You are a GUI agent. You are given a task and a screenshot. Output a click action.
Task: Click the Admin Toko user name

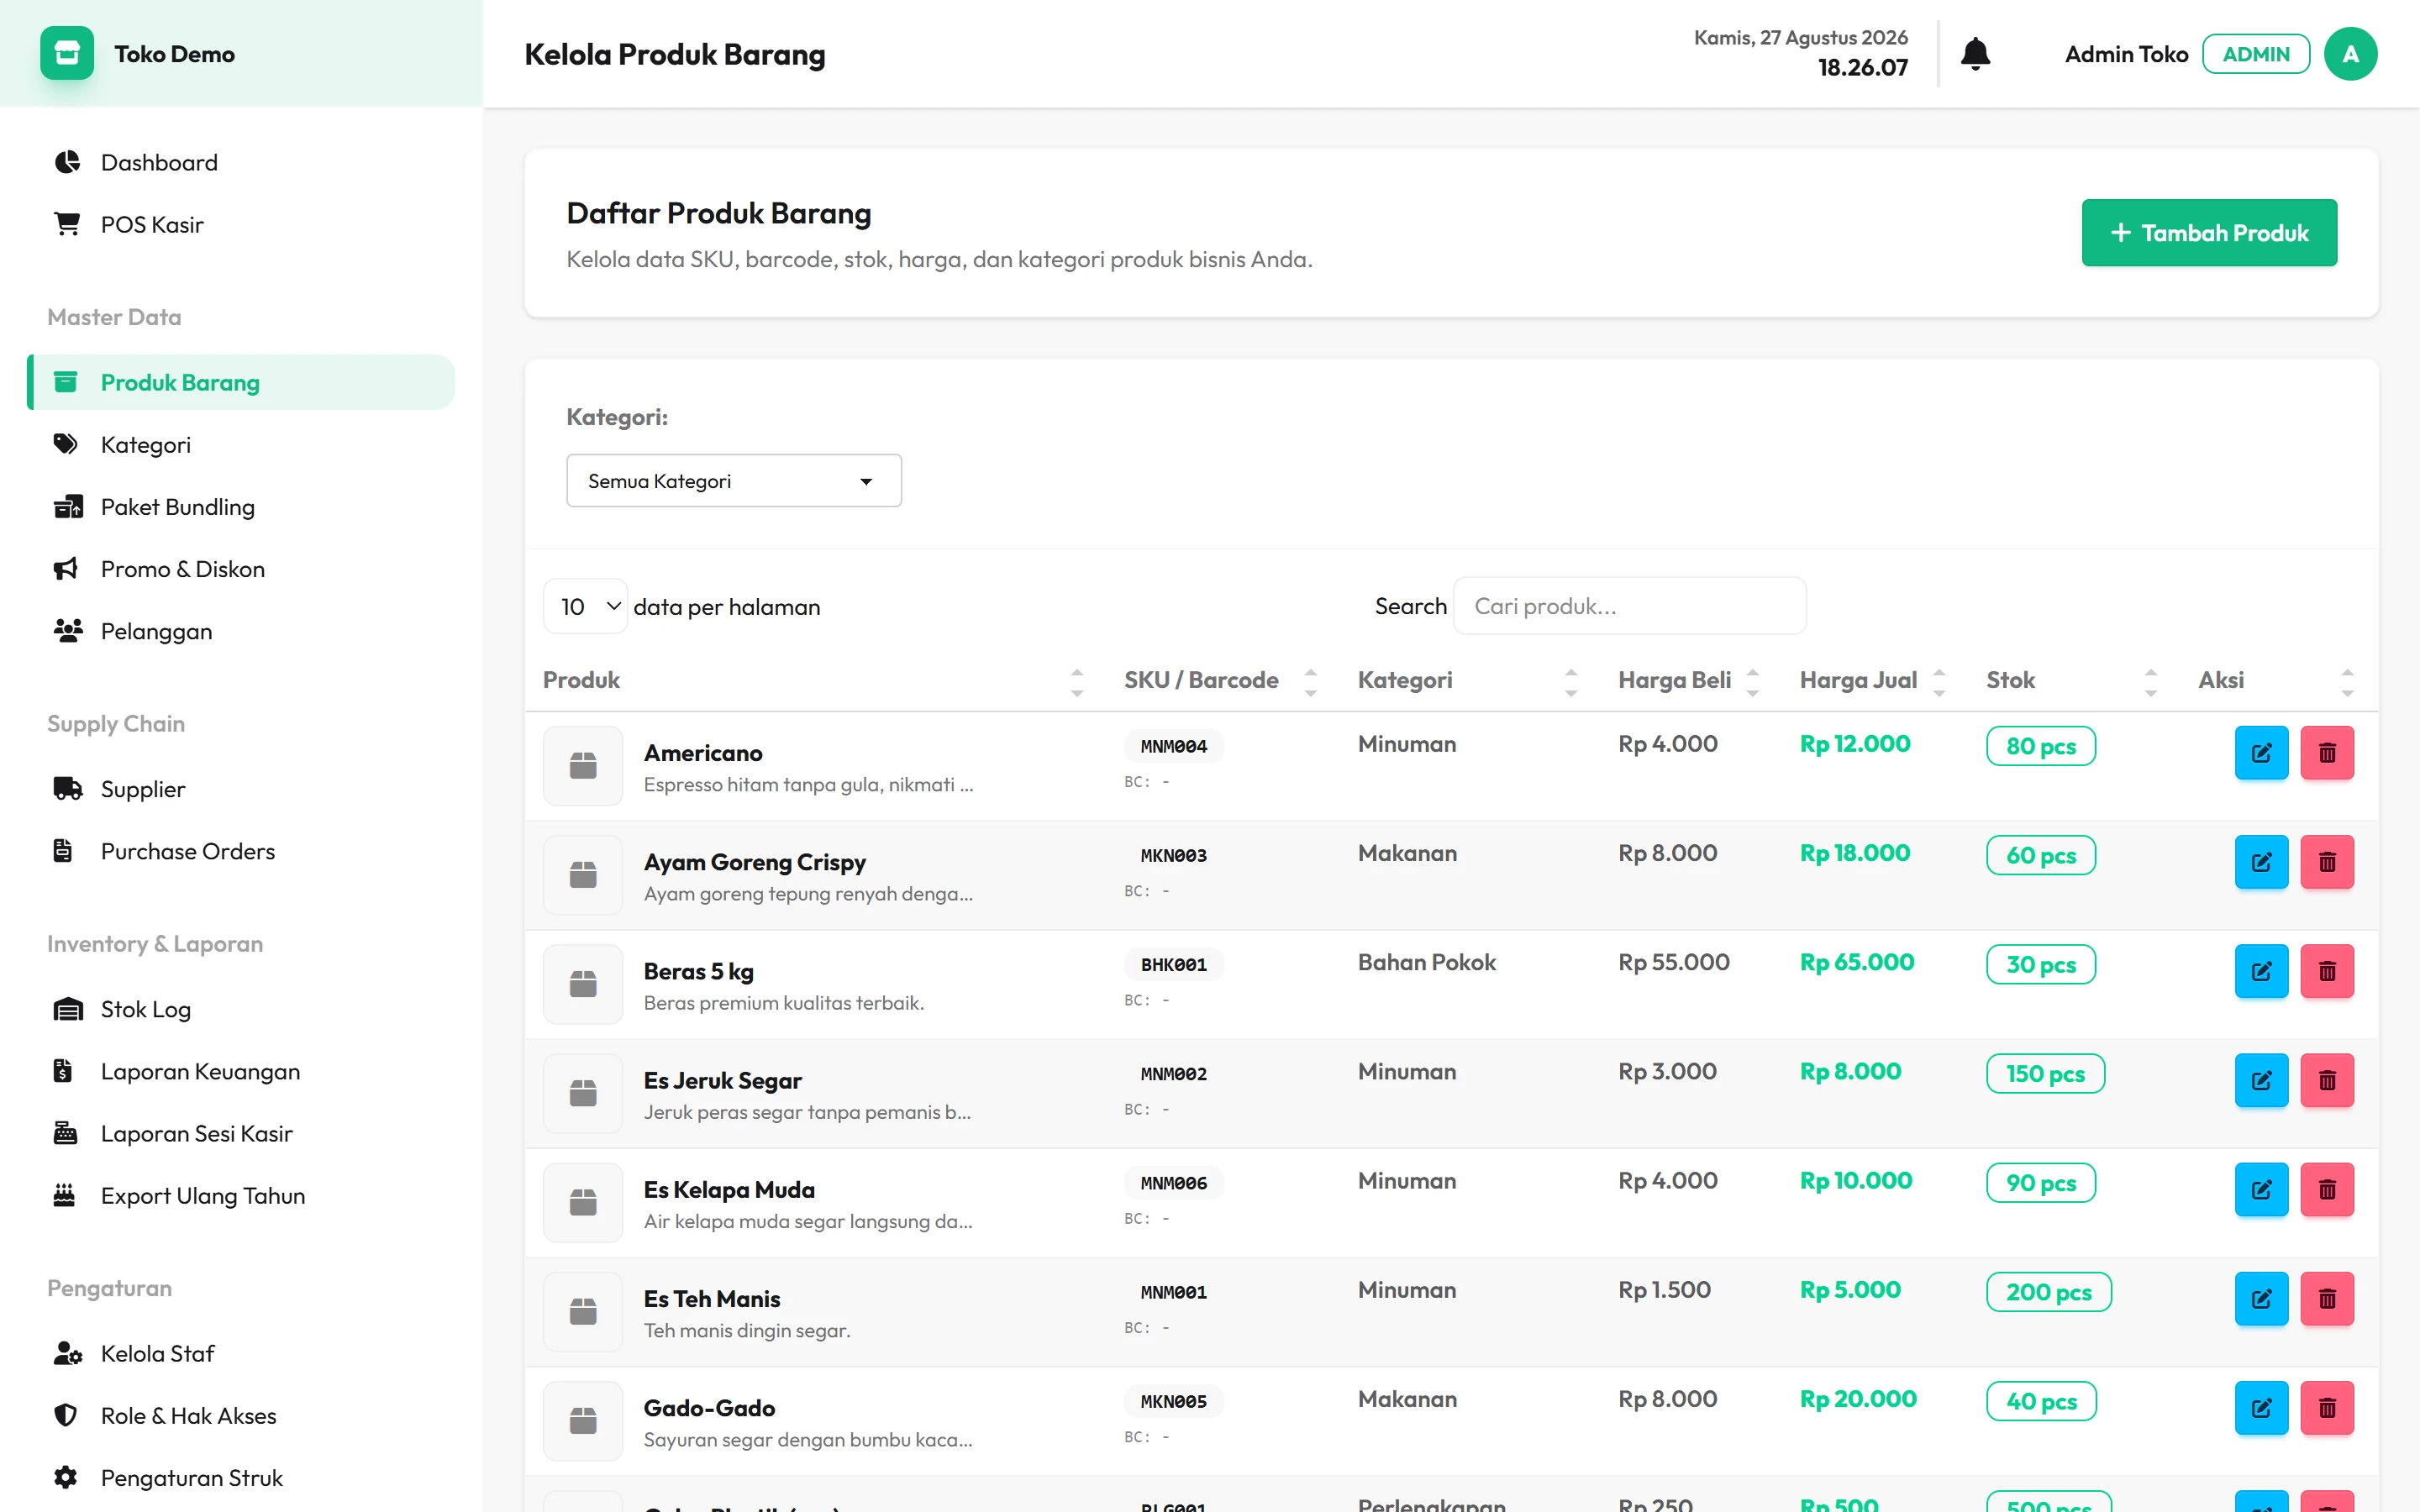point(2126,54)
